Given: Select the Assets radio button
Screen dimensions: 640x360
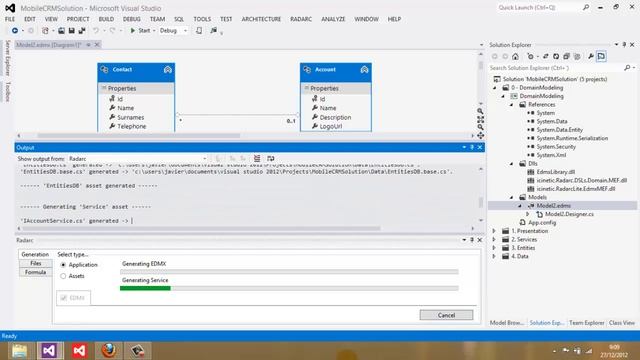Looking at the screenshot, I should click(x=63, y=276).
